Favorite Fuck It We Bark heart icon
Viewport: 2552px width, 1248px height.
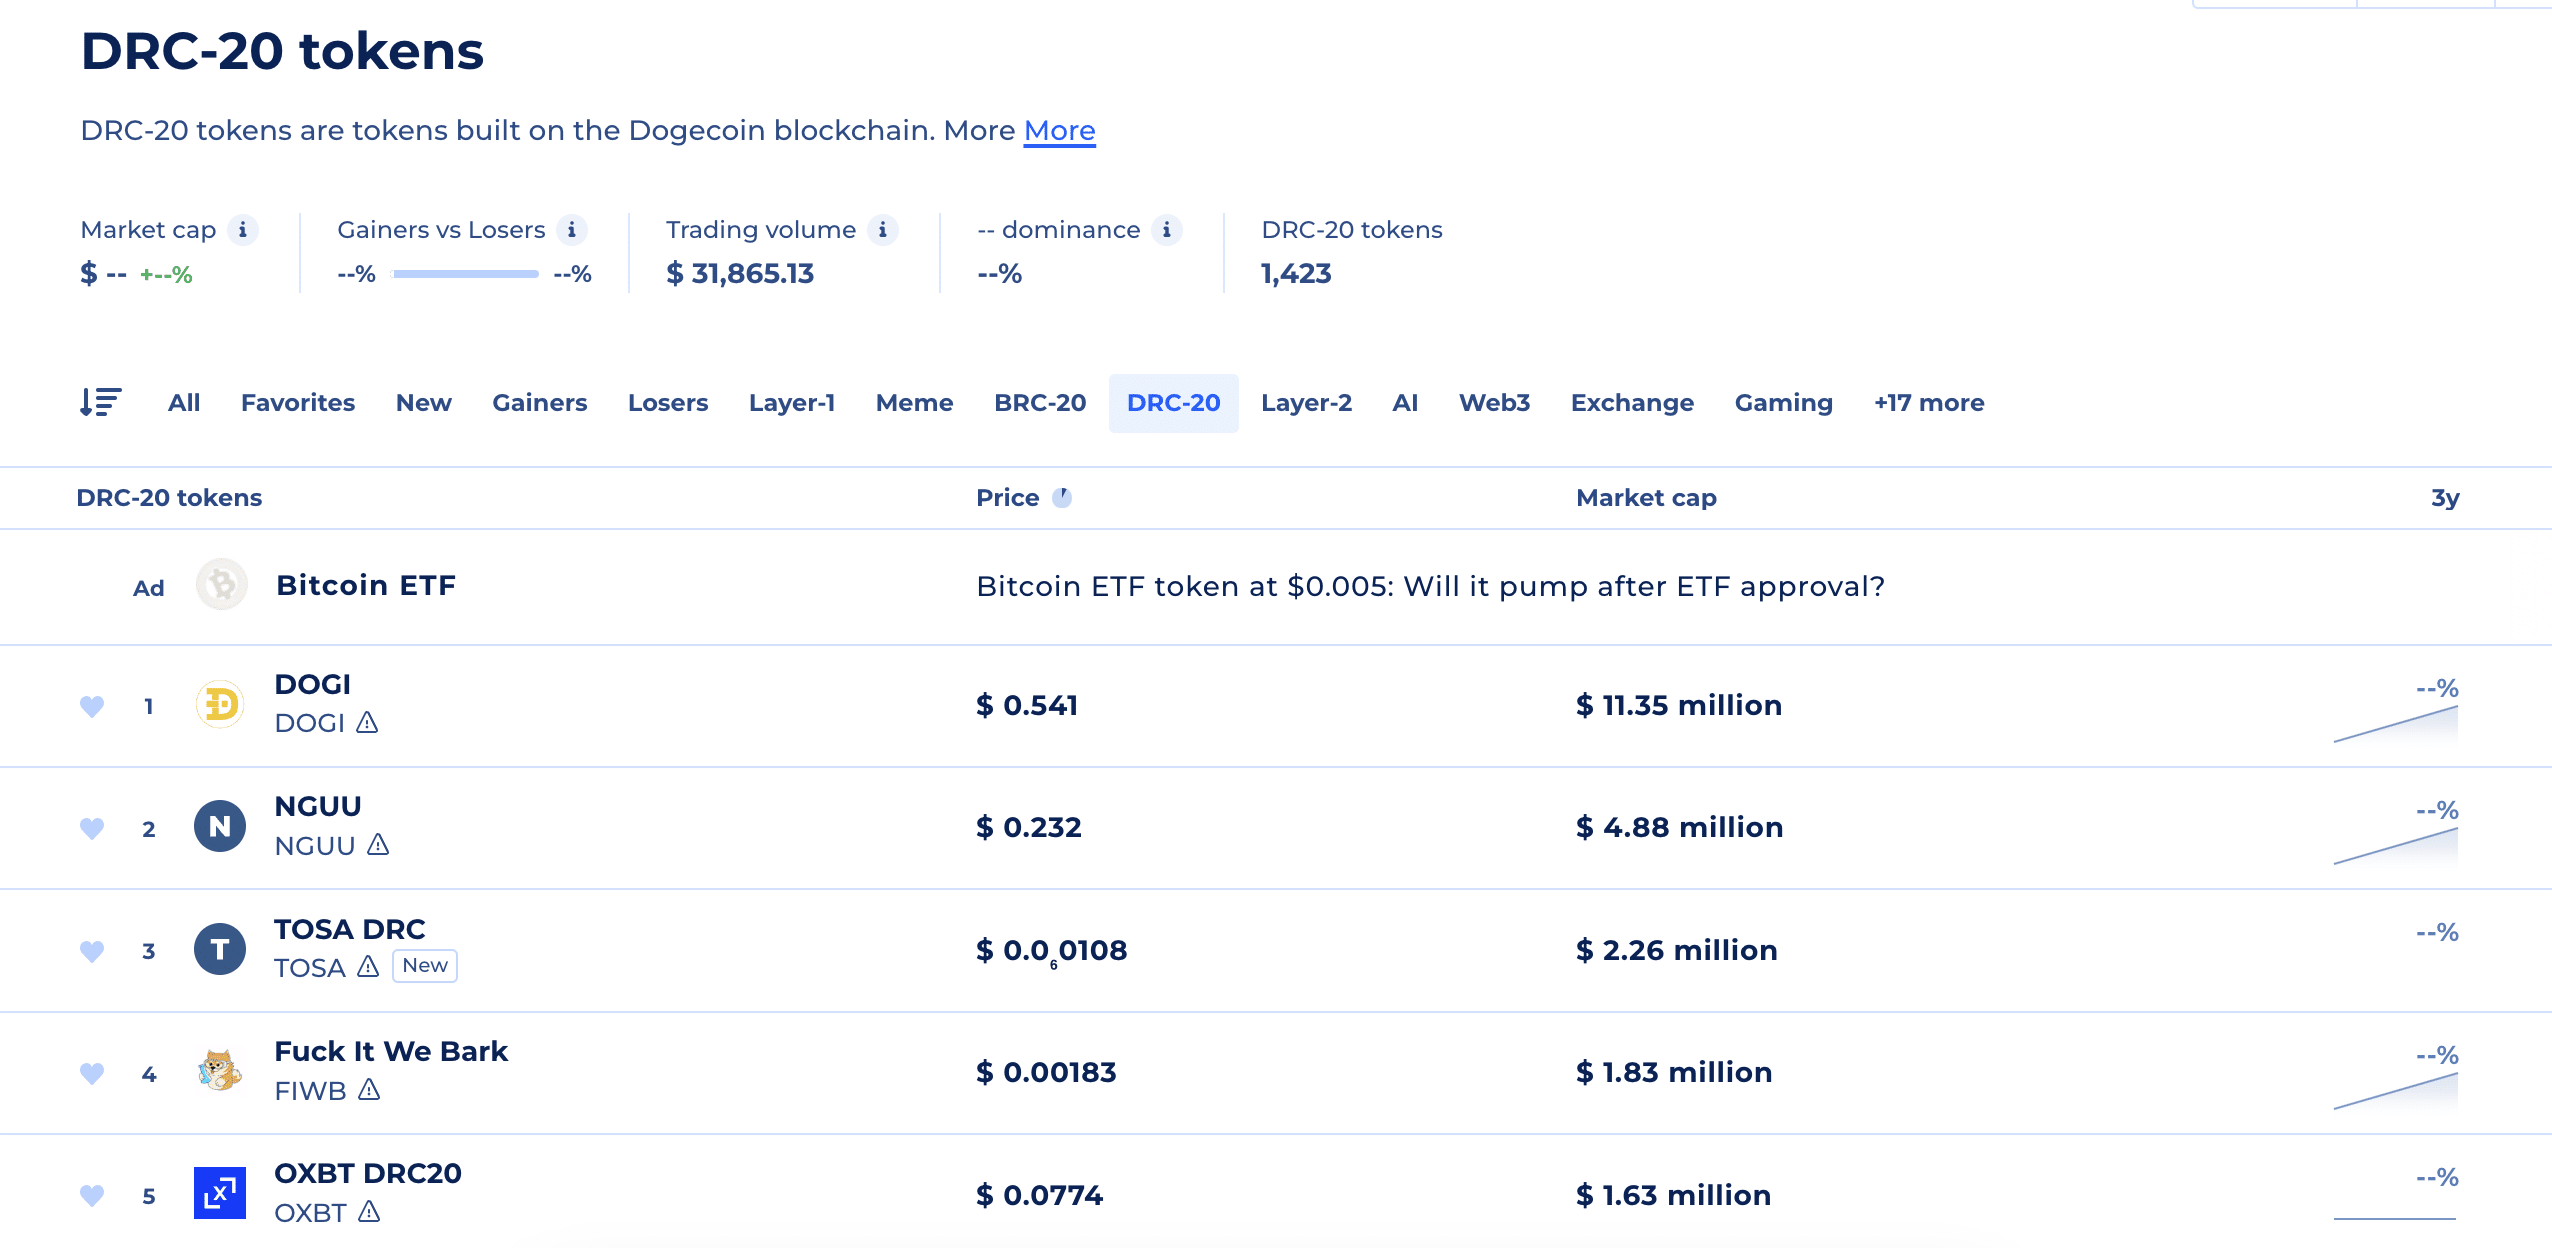click(x=92, y=1073)
